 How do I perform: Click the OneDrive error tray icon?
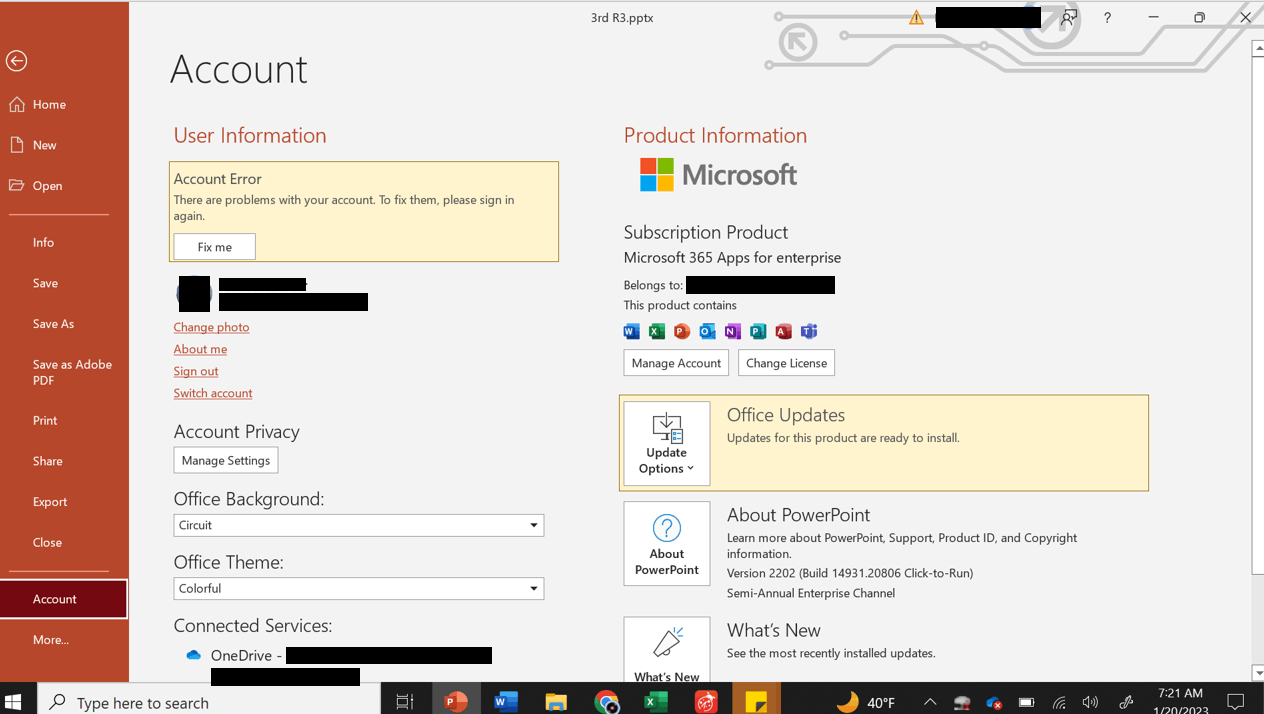(x=994, y=702)
